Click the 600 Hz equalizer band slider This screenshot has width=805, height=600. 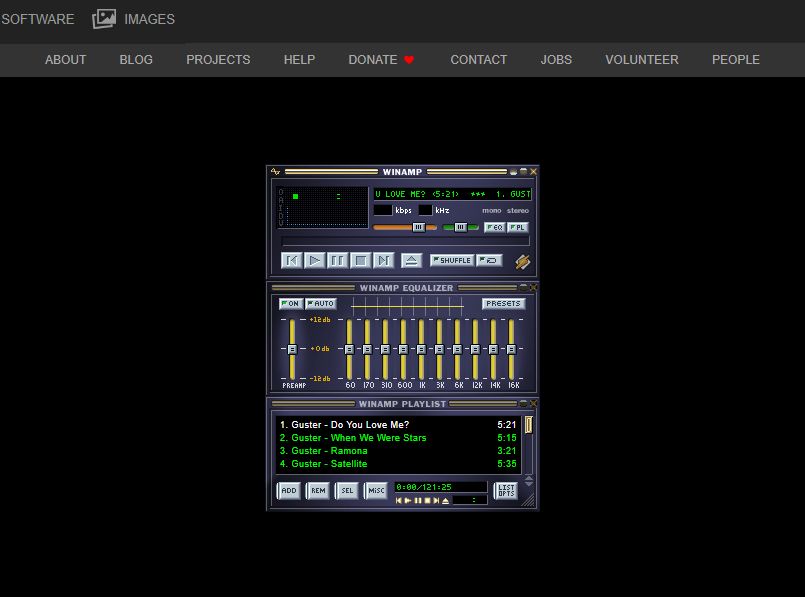403,350
